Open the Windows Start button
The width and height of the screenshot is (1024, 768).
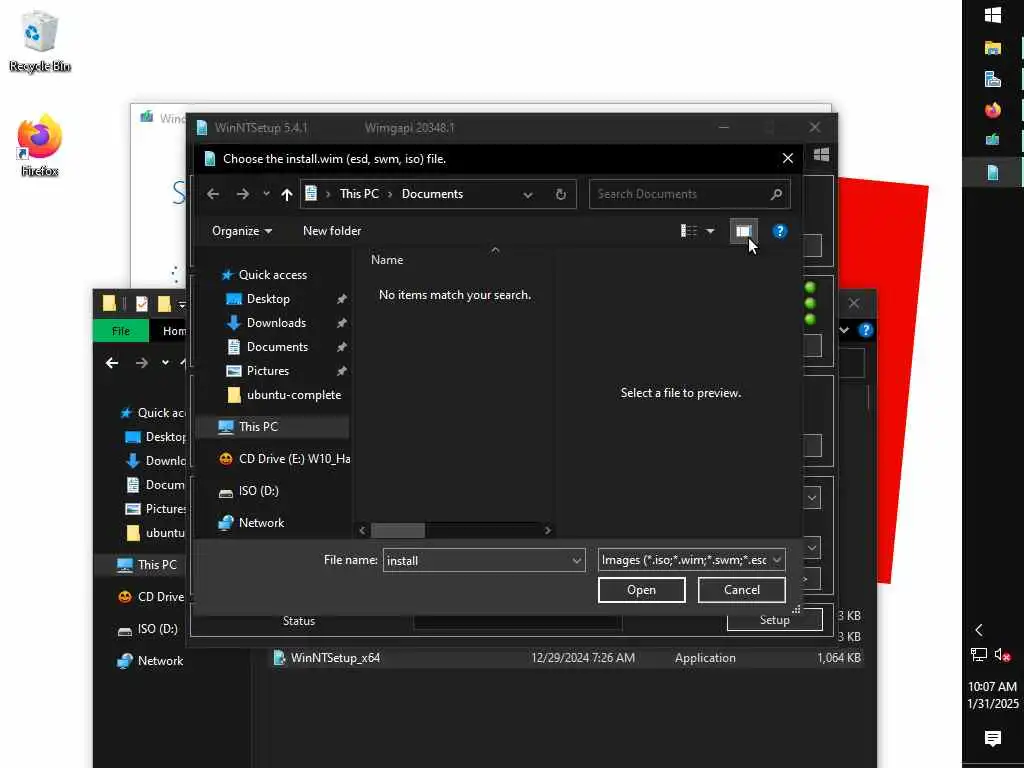pos(993,15)
